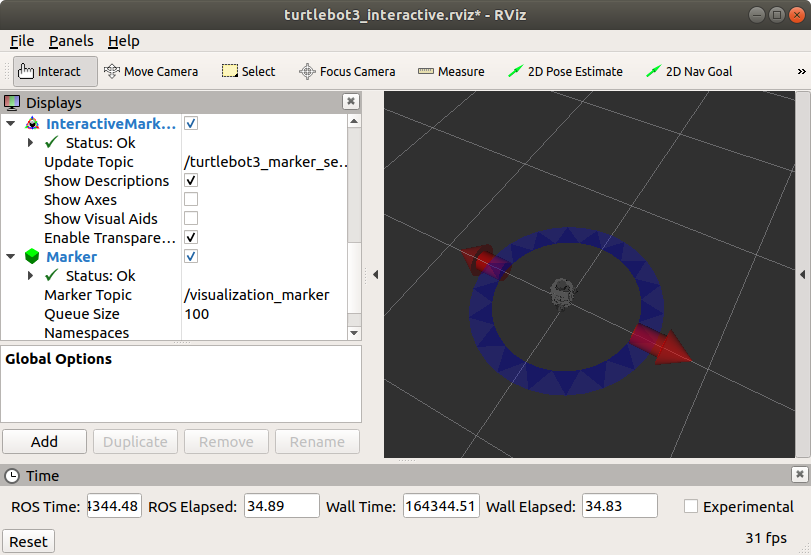Collapse left panel via viewport arrow
Image resolution: width=811 pixels, height=555 pixels.
pos(376,275)
